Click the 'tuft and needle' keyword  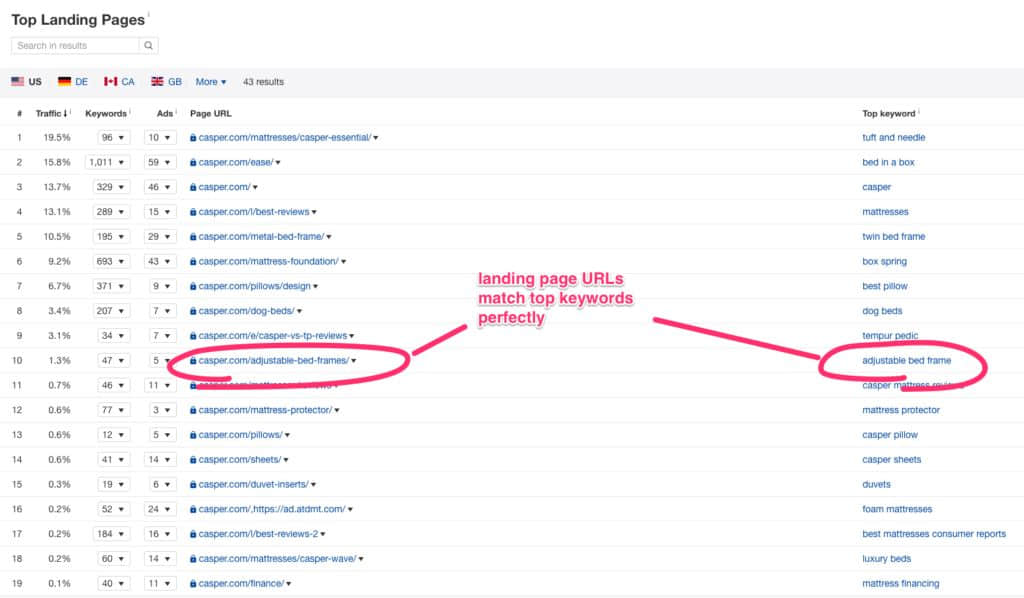pos(893,138)
